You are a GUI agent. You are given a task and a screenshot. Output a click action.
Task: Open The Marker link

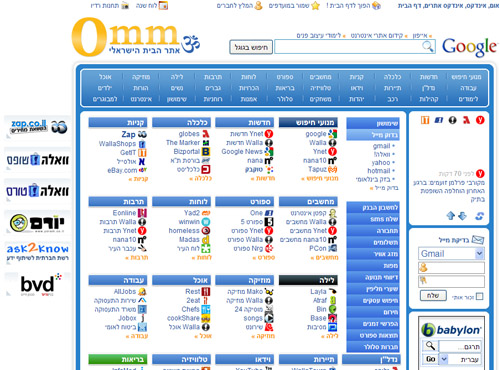click(183, 143)
